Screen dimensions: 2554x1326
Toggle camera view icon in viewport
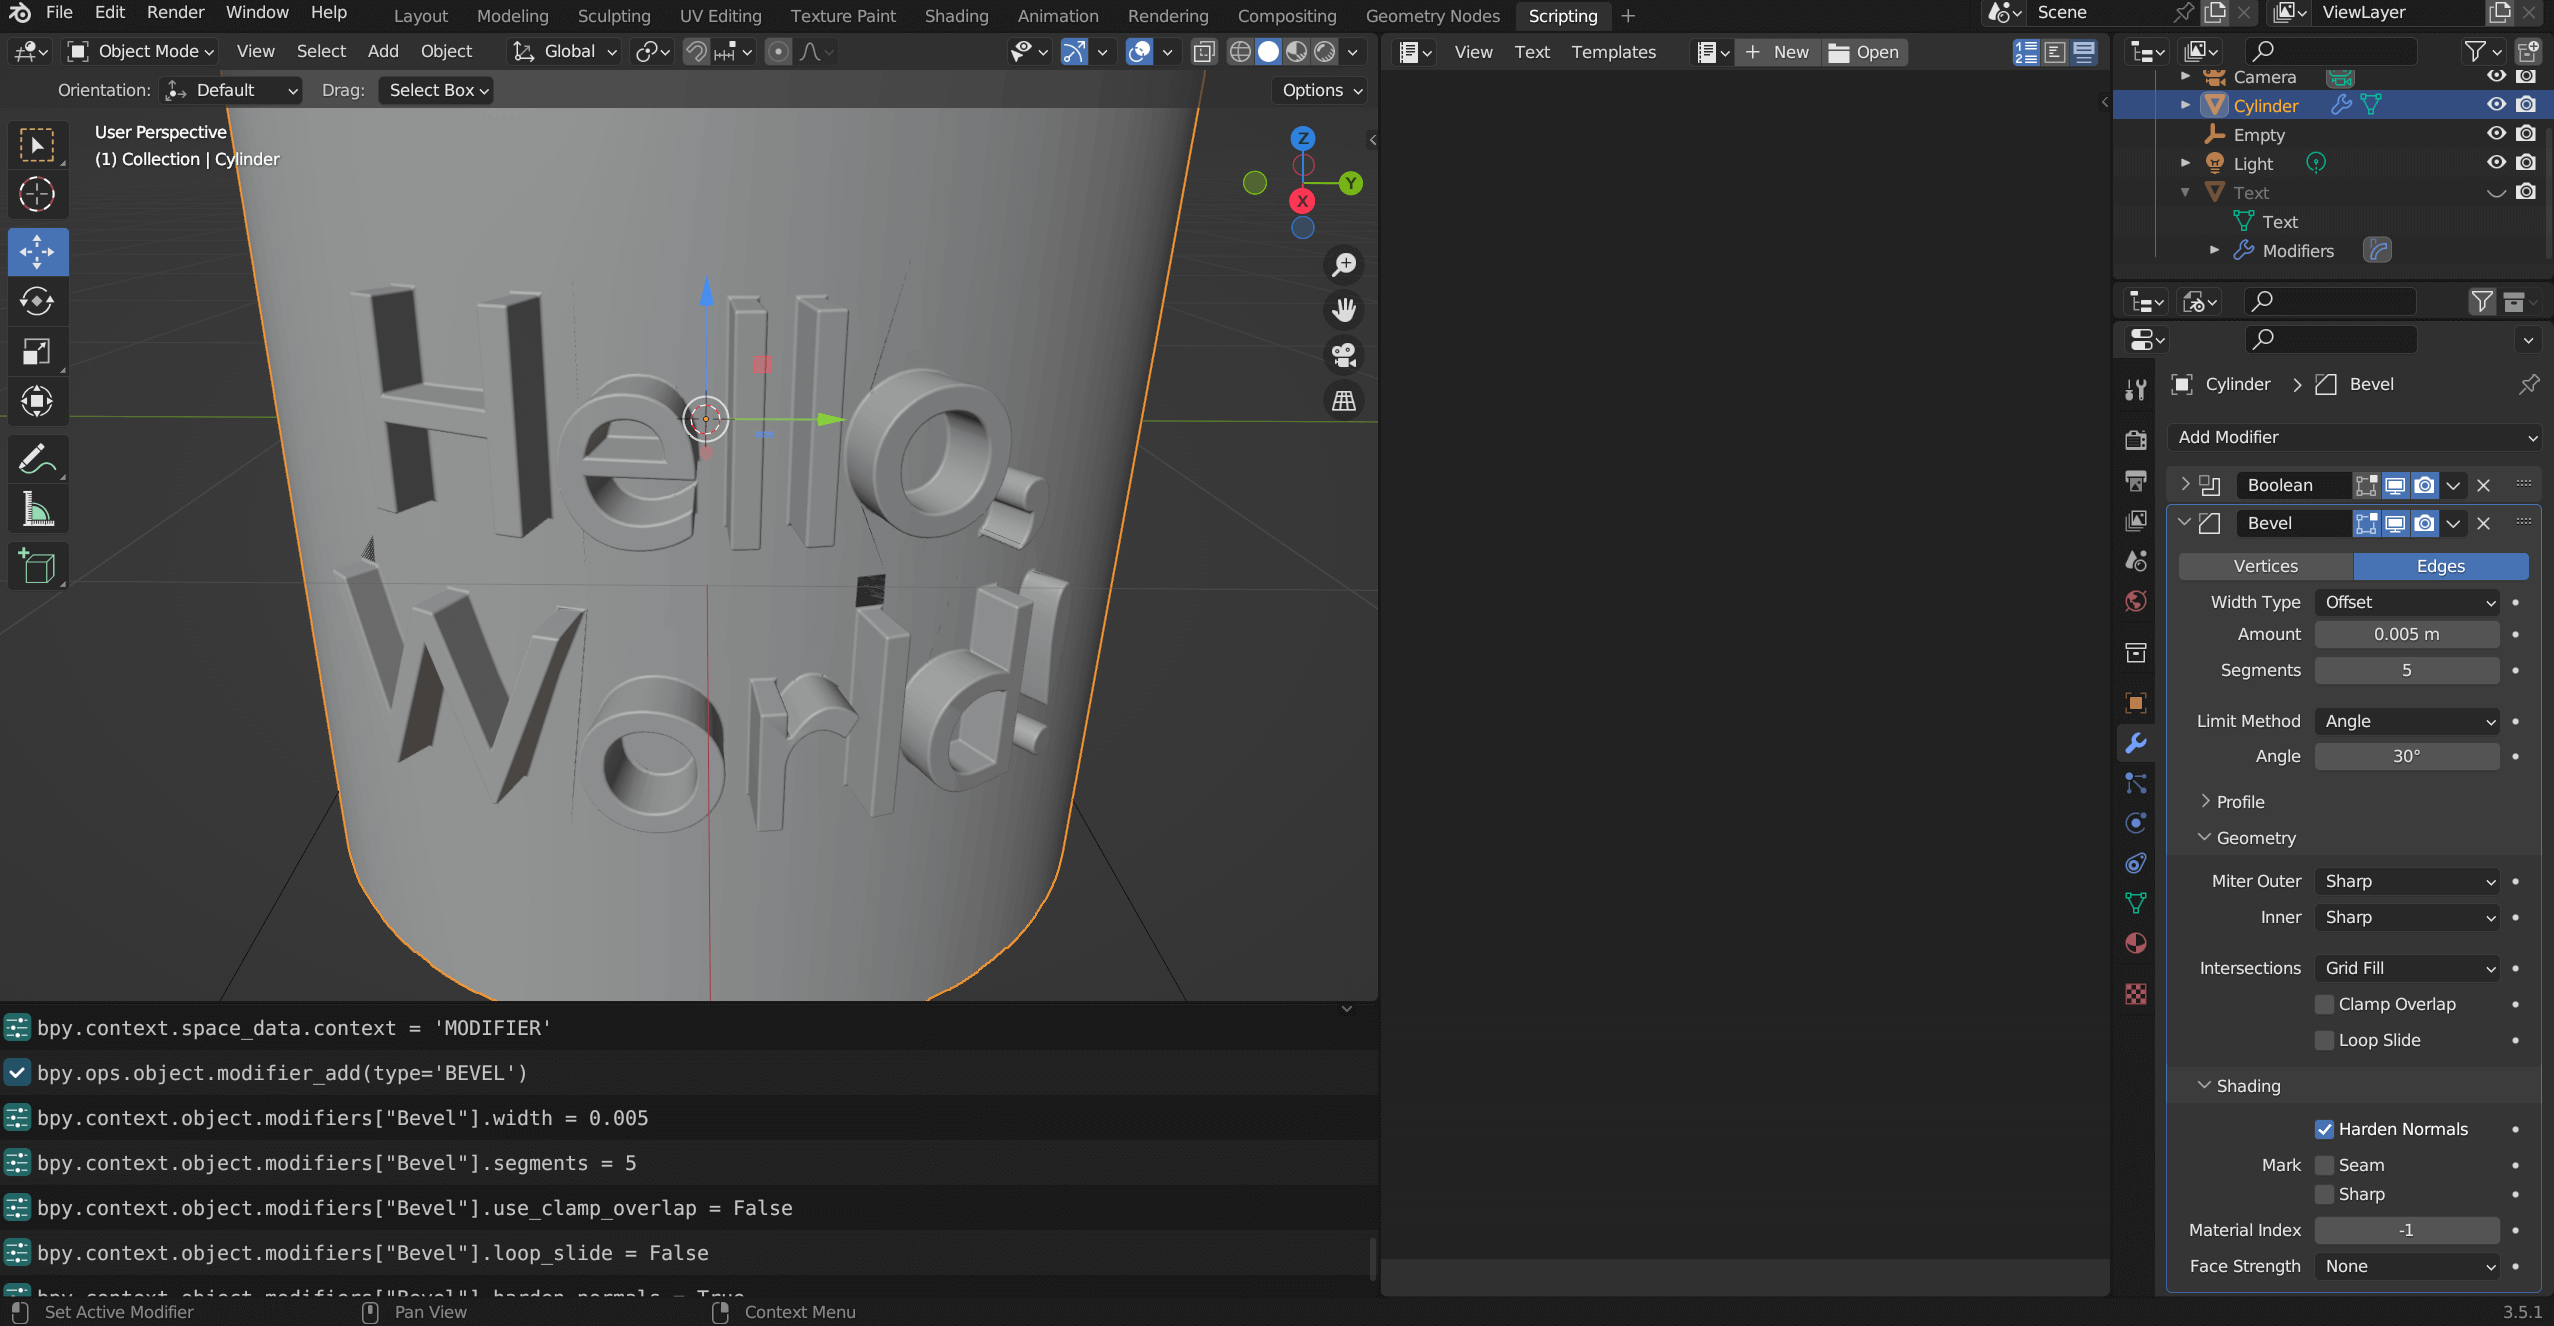(1344, 355)
